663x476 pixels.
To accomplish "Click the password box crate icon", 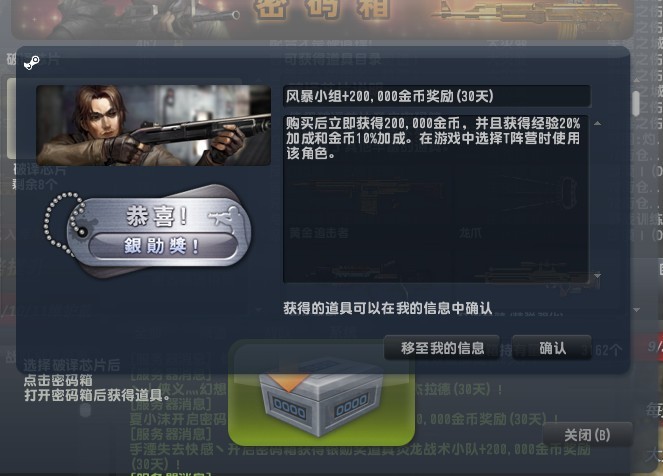I will (321, 397).
